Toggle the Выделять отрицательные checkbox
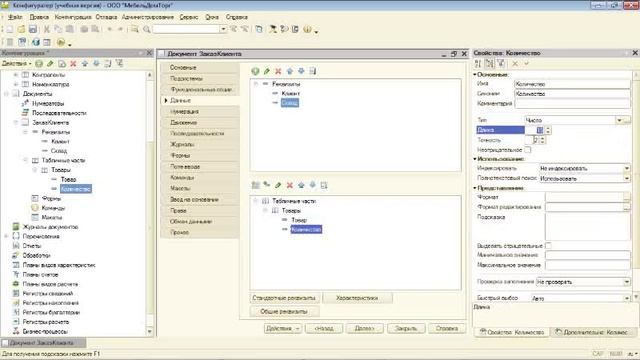Image resolution: width=640 pixels, height=360 pixels. tap(548, 246)
